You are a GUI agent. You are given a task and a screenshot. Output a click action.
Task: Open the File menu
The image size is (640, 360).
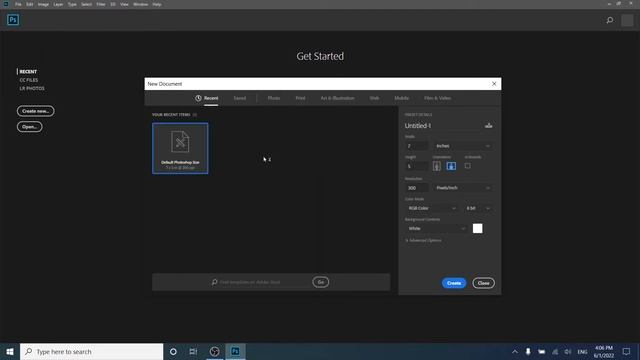[x=18, y=4]
